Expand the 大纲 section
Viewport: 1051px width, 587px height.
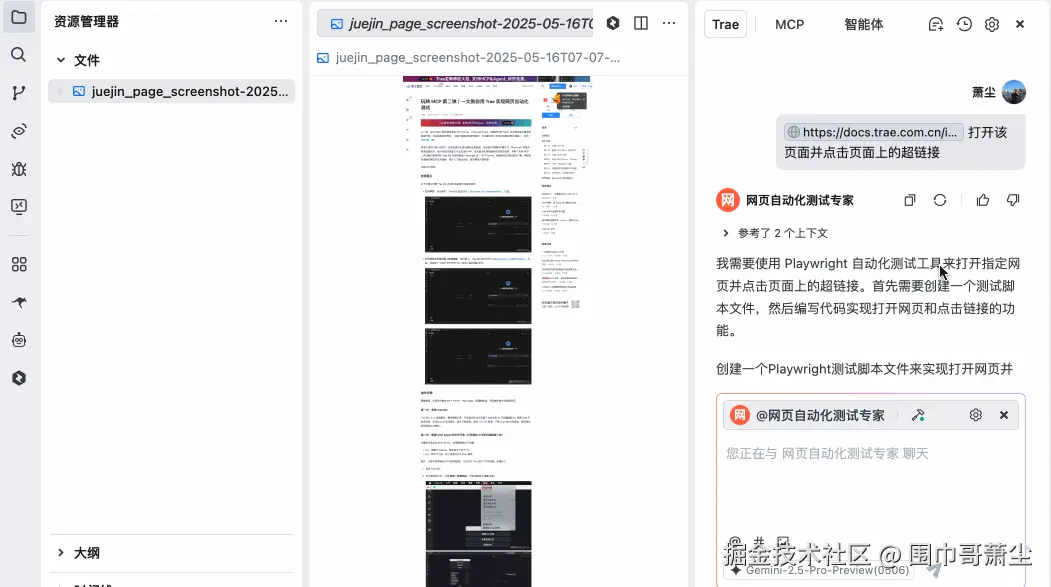tap(60, 553)
